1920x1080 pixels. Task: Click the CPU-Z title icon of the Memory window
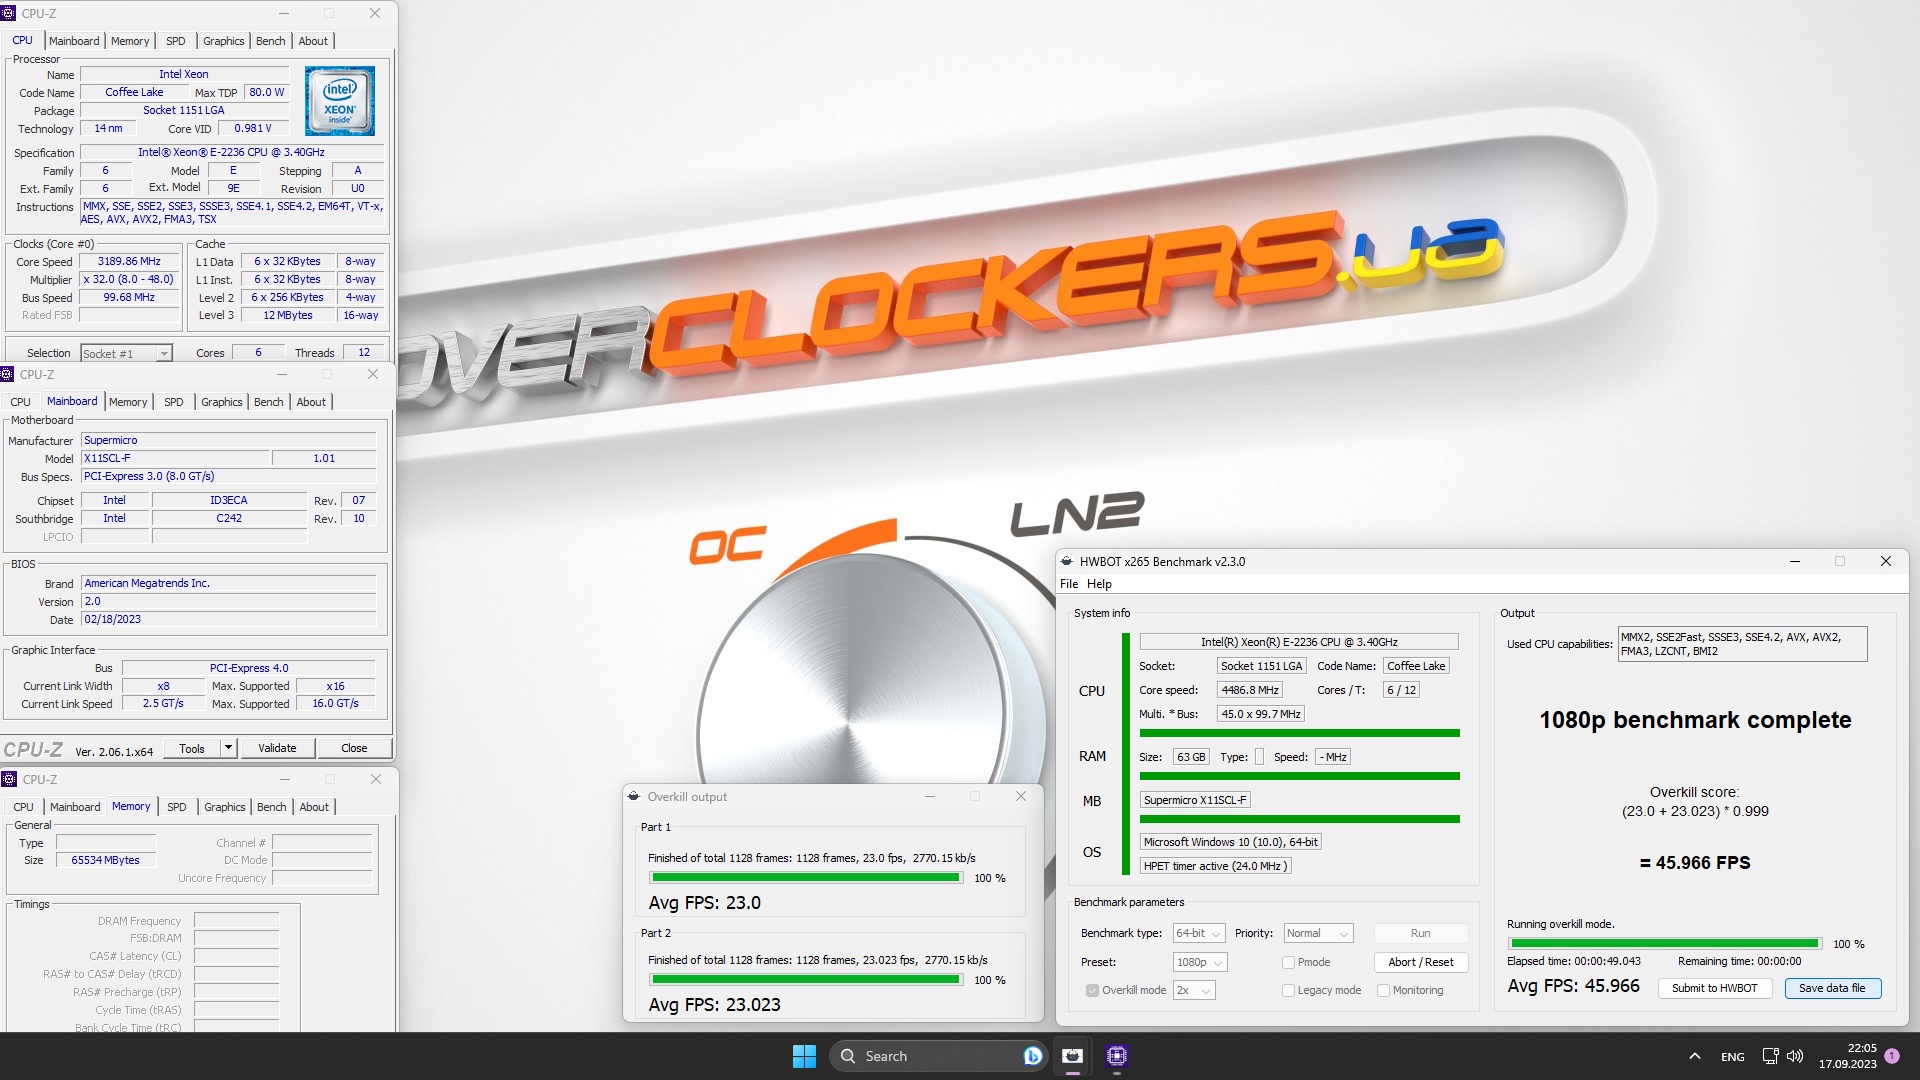click(x=9, y=779)
